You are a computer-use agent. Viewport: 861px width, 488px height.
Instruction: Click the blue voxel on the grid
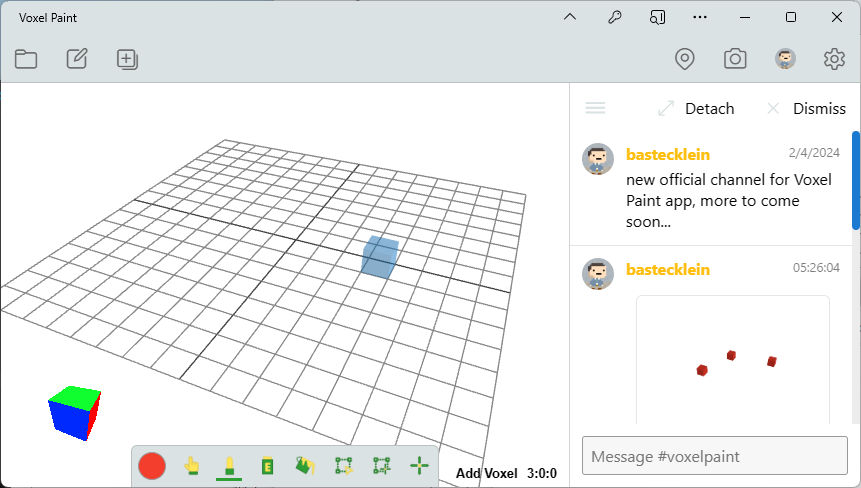pos(379,257)
